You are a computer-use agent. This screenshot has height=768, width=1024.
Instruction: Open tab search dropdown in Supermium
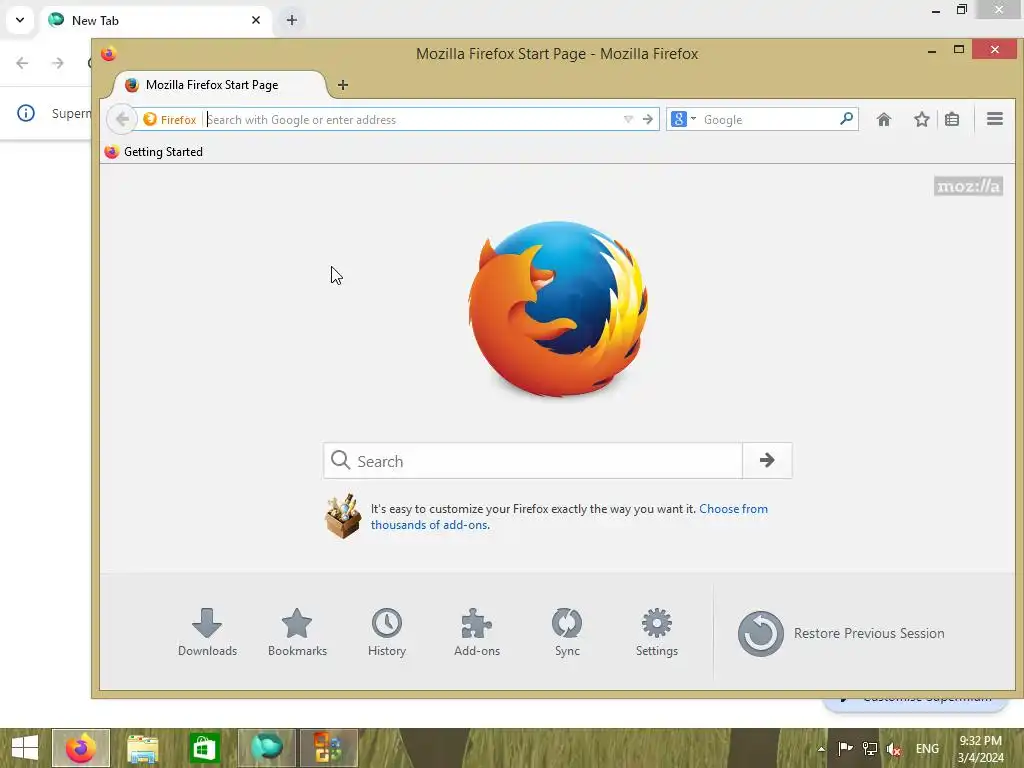pos(20,20)
